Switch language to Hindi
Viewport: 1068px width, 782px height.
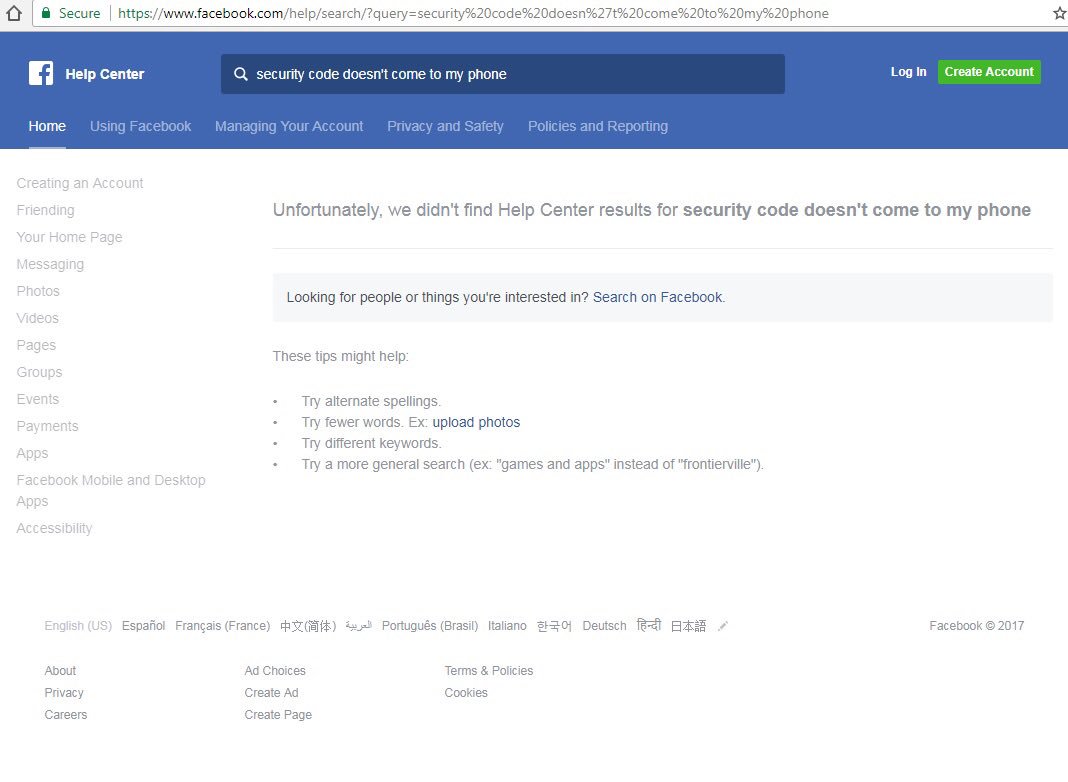pyautogui.click(x=648, y=625)
